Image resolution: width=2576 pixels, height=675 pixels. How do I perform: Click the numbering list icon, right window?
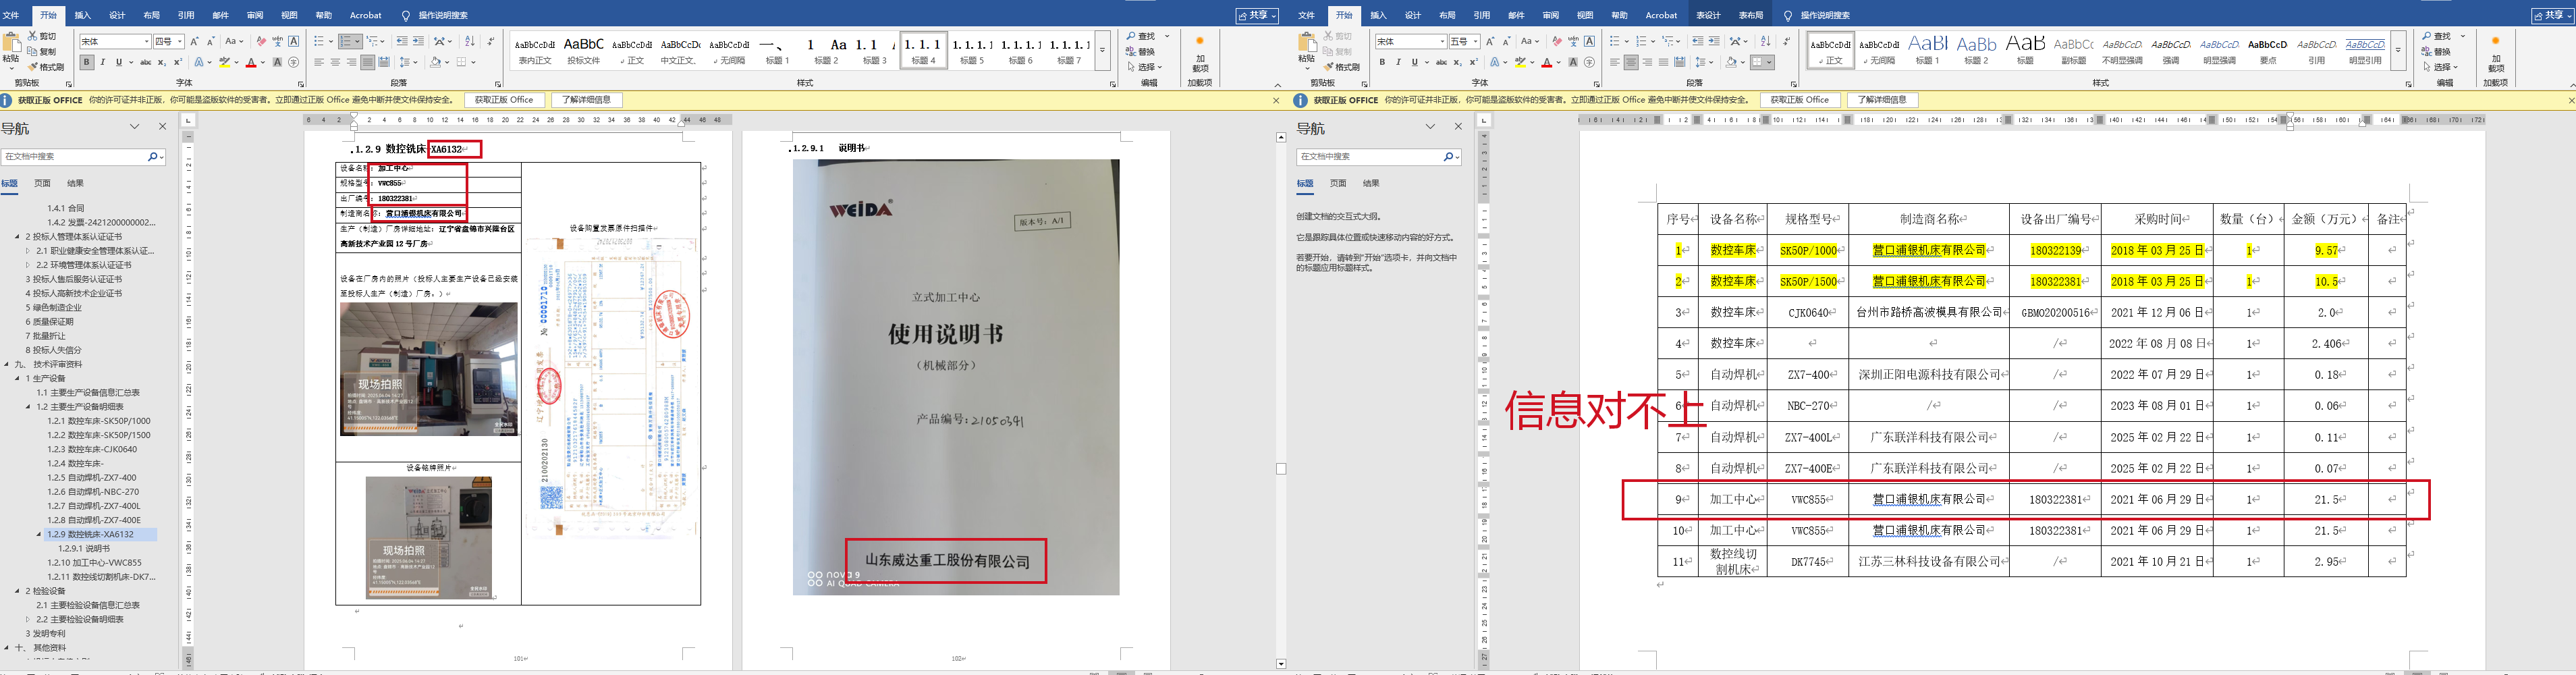click(1642, 41)
